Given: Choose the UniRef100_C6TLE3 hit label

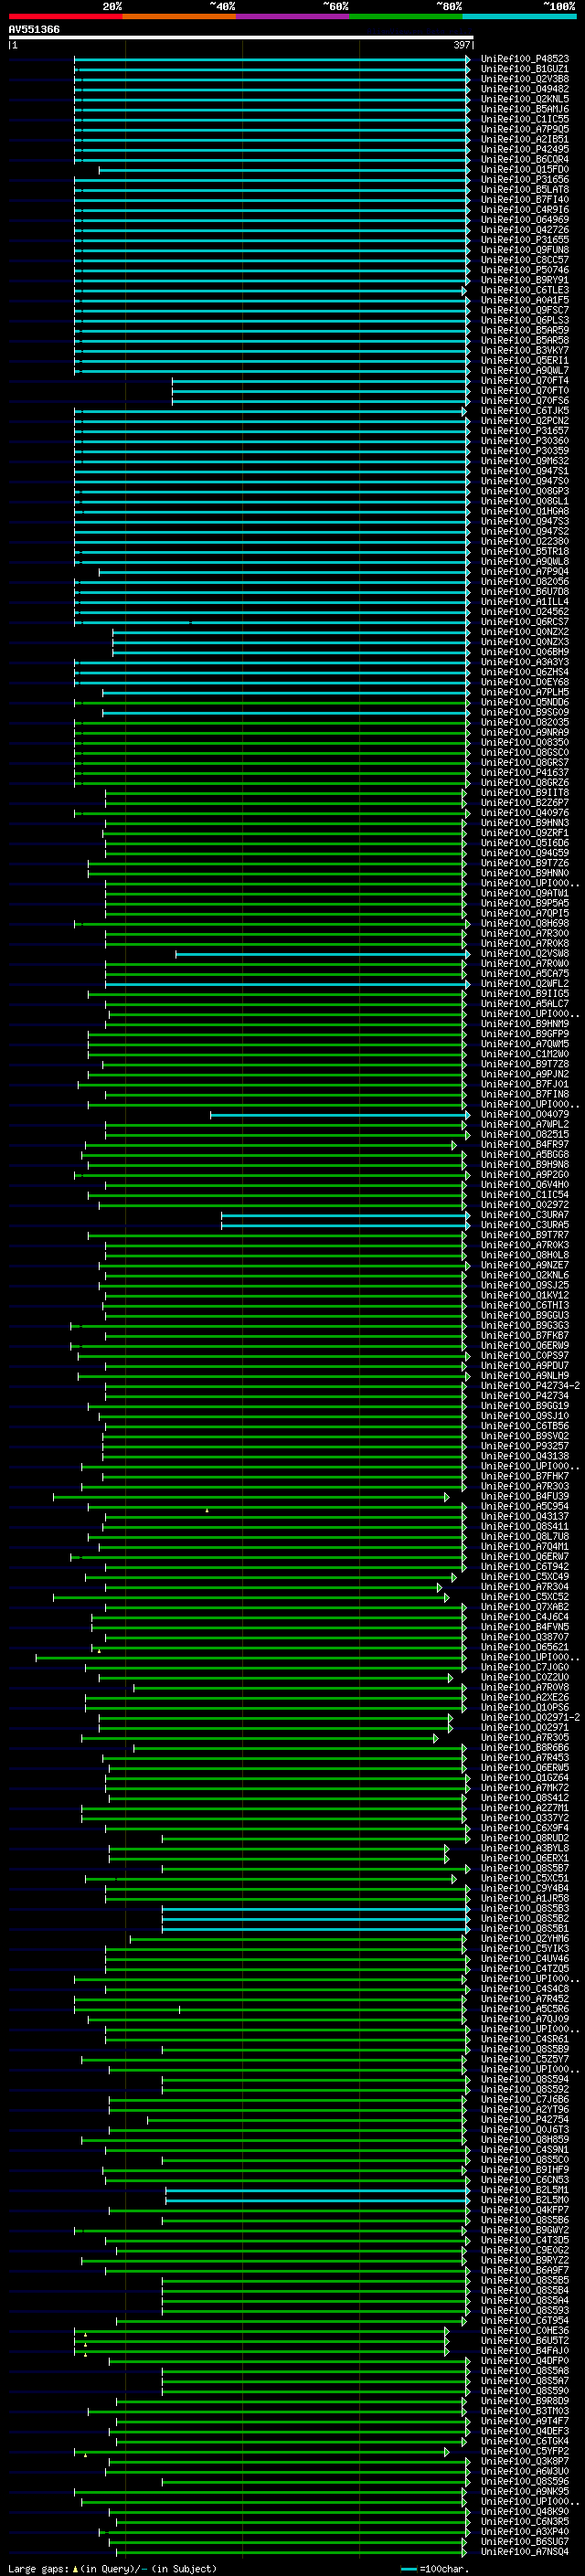Looking at the screenshot, I should coord(524,290).
